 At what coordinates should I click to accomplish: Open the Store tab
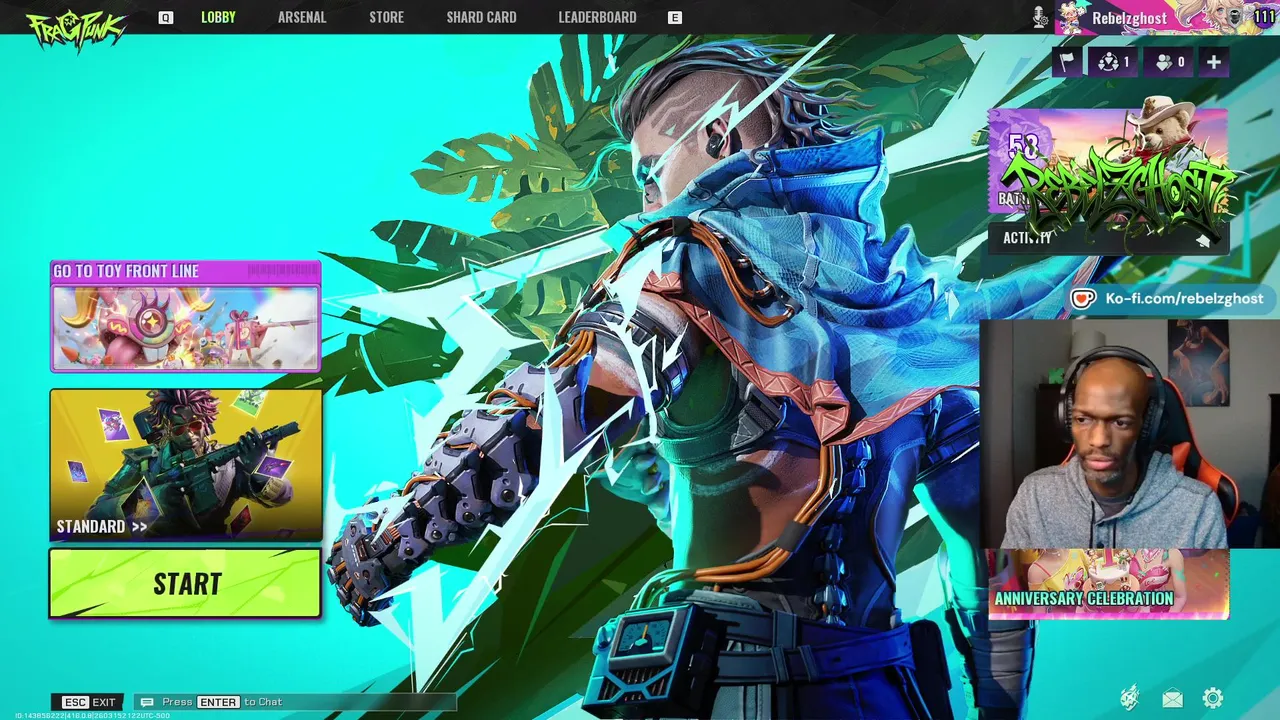point(386,17)
